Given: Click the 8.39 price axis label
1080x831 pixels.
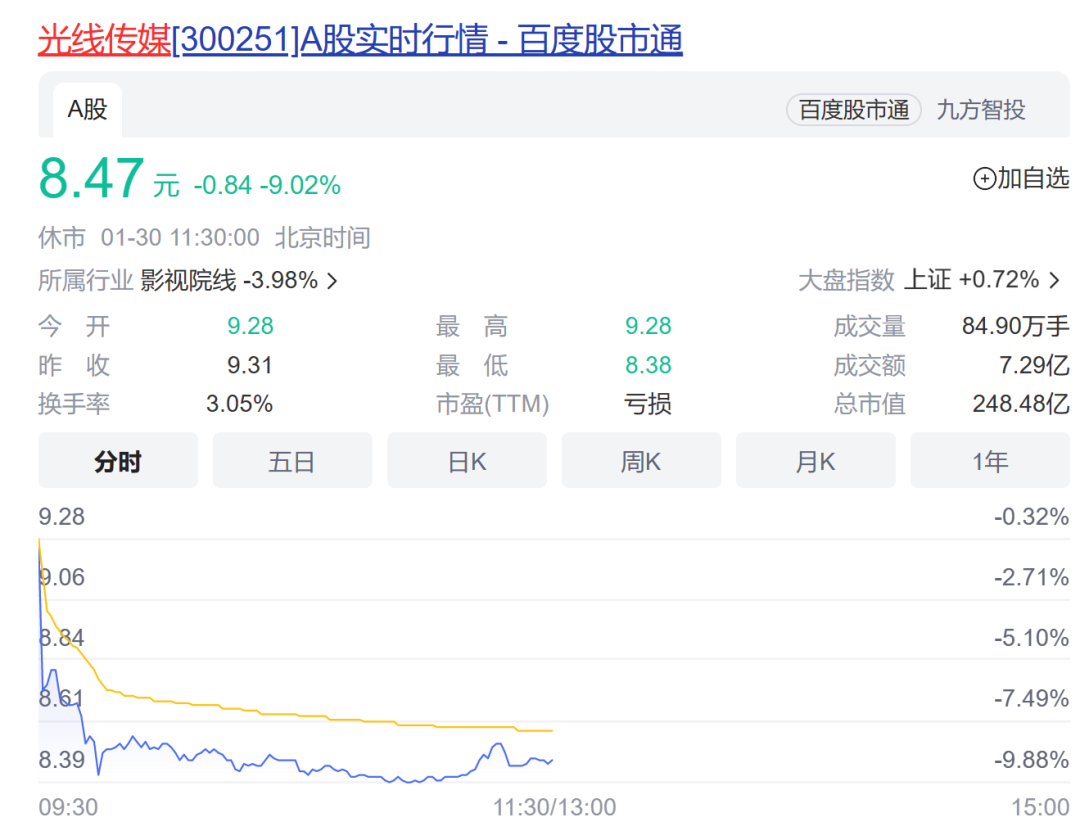Looking at the screenshot, I should pyautogui.click(x=62, y=760).
